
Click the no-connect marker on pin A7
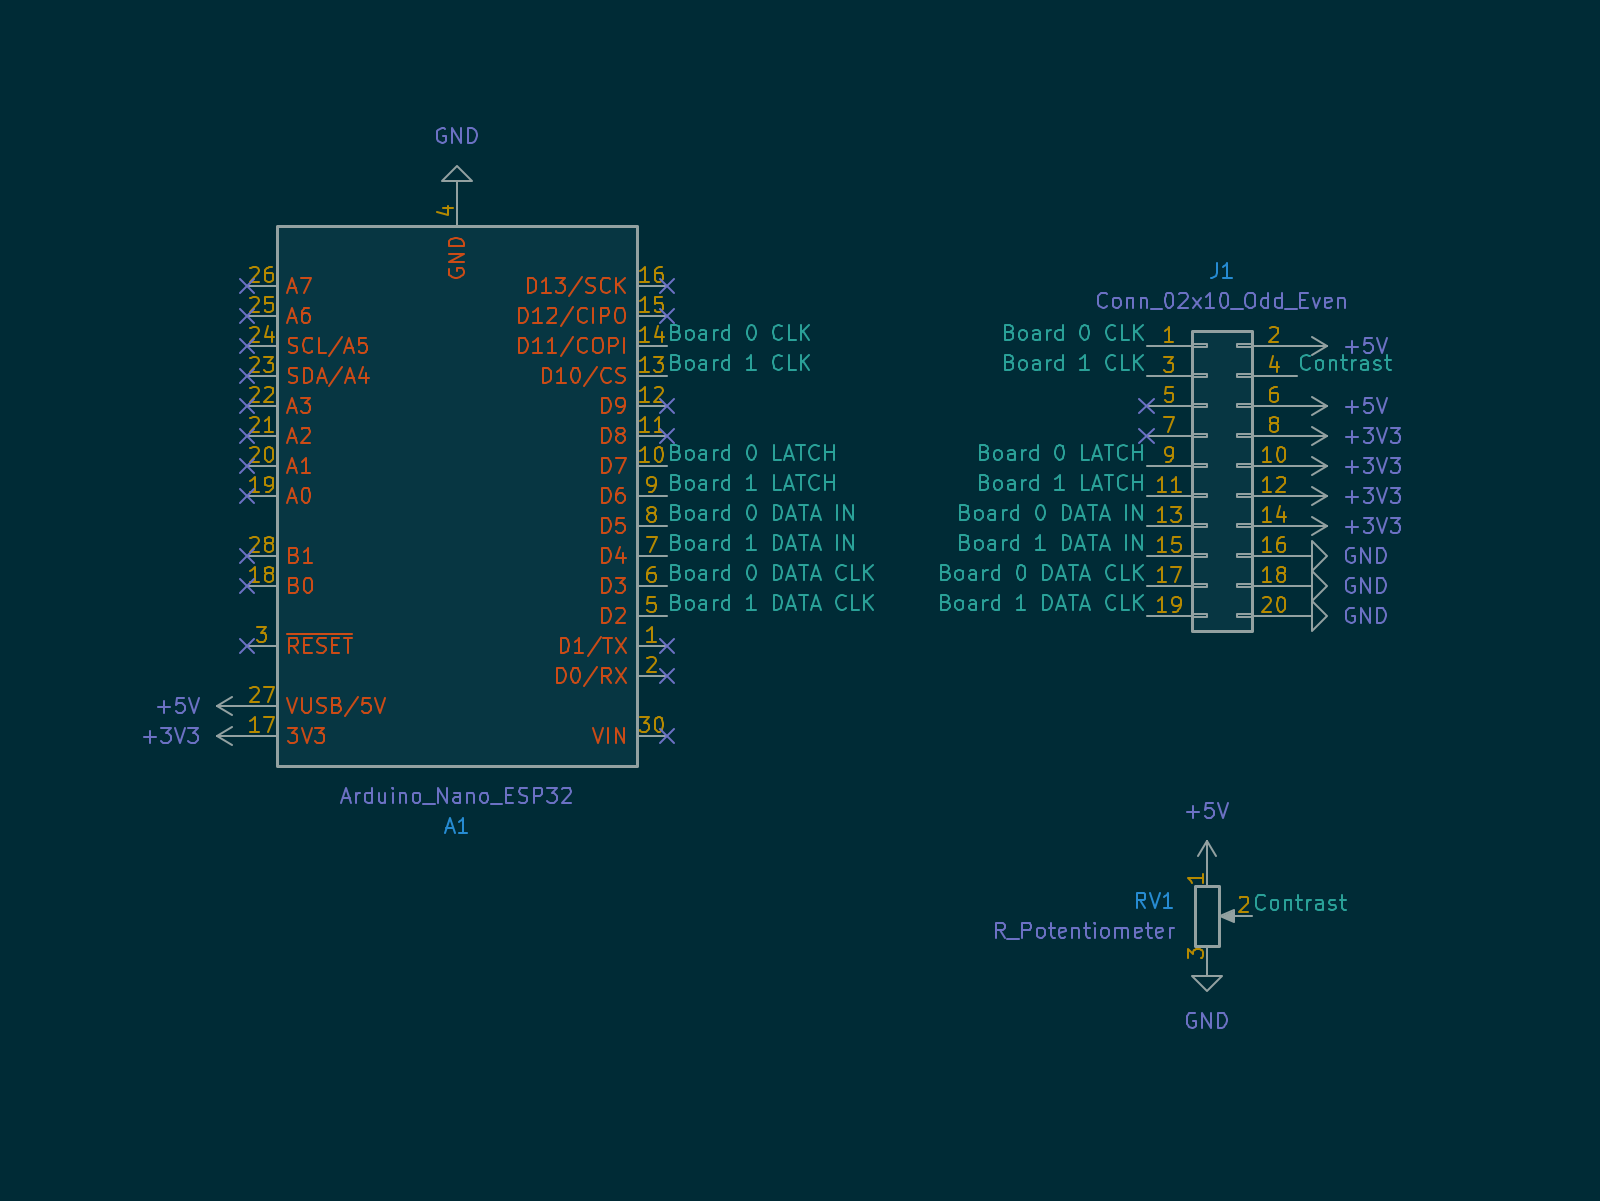[247, 286]
